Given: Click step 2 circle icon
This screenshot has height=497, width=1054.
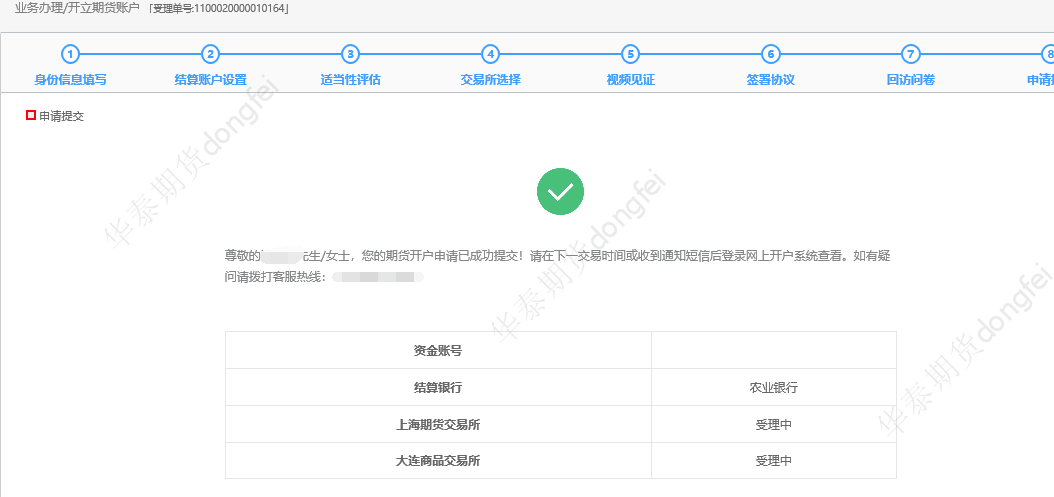Looking at the screenshot, I should point(210,54).
